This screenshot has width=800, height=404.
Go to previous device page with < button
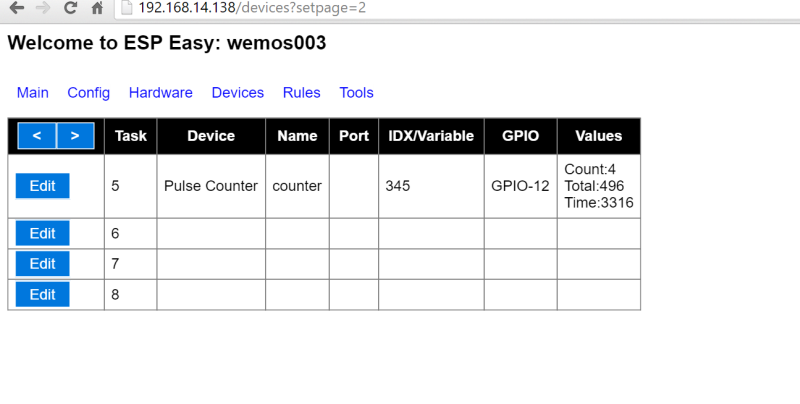37,136
